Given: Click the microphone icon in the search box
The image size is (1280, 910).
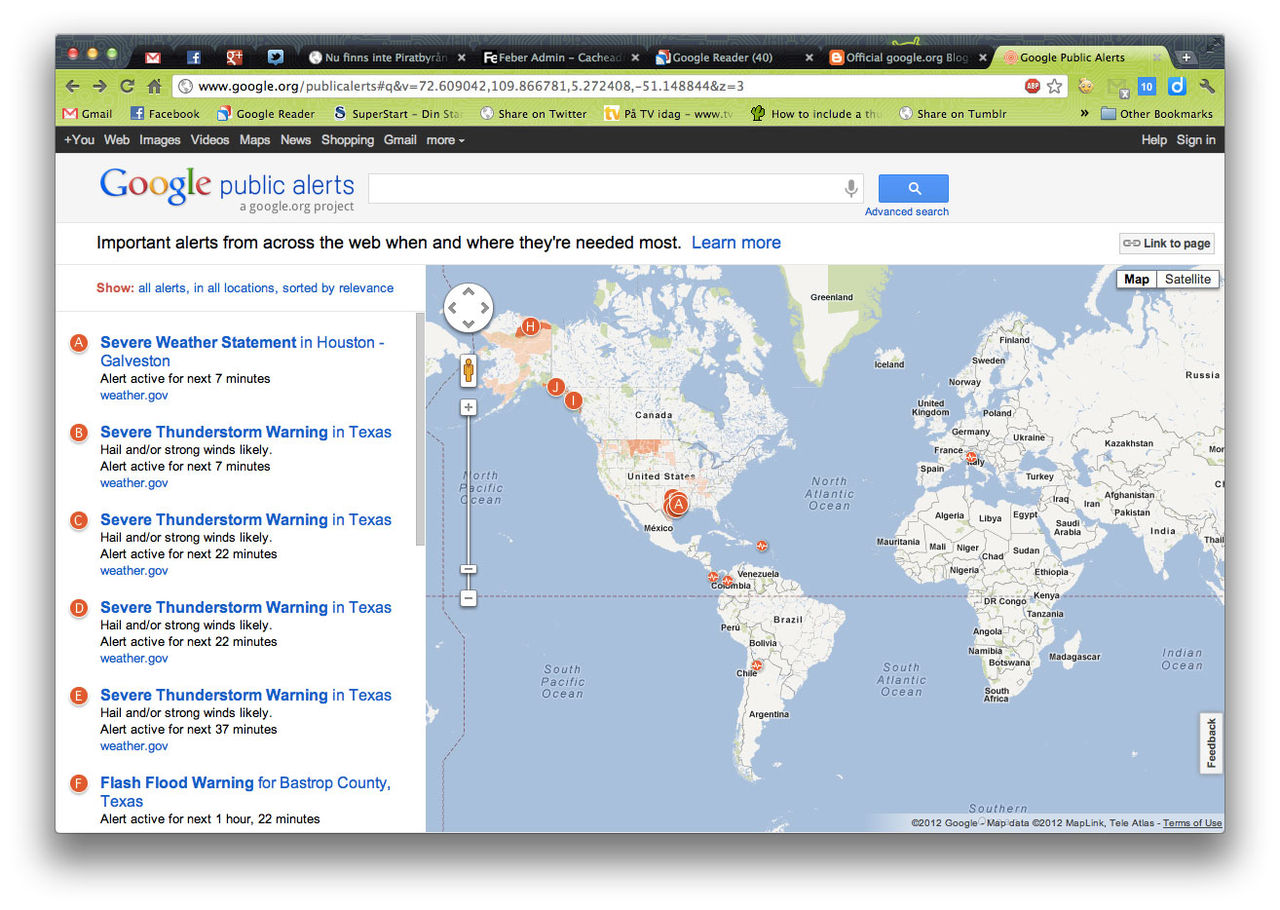Looking at the screenshot, I should pos(850,188).
